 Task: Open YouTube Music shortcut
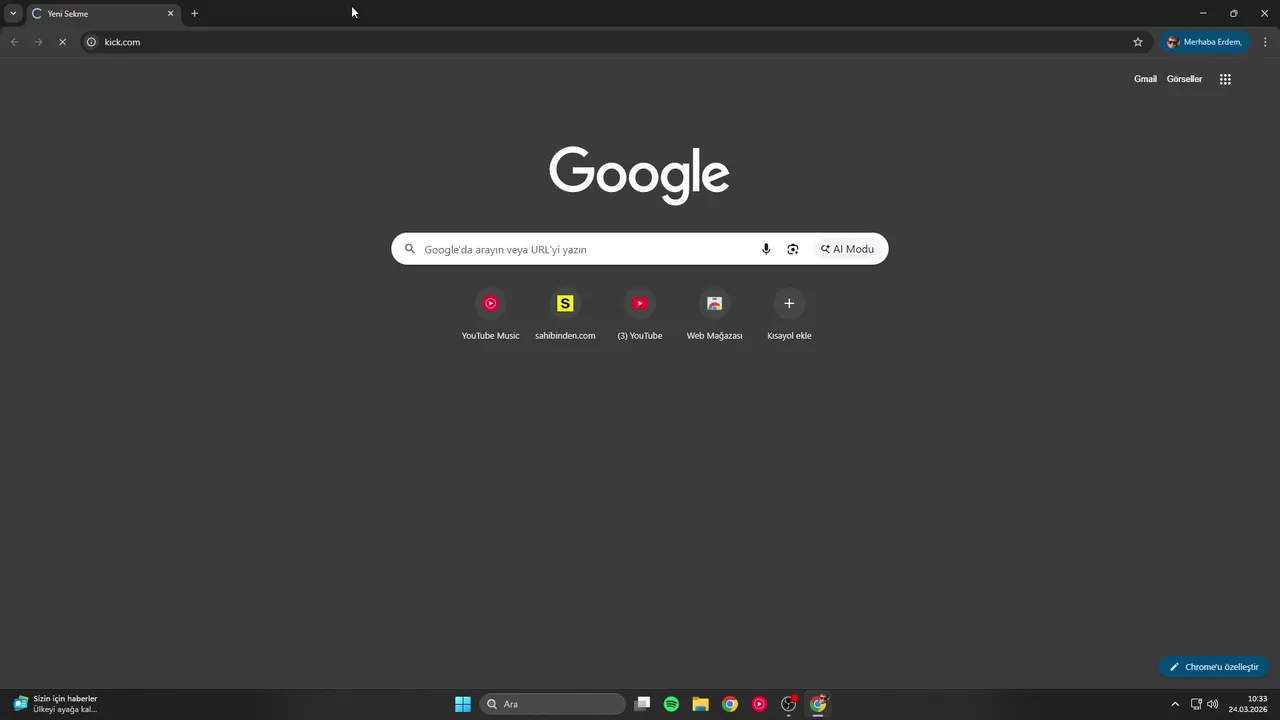(x=490, y=315)
